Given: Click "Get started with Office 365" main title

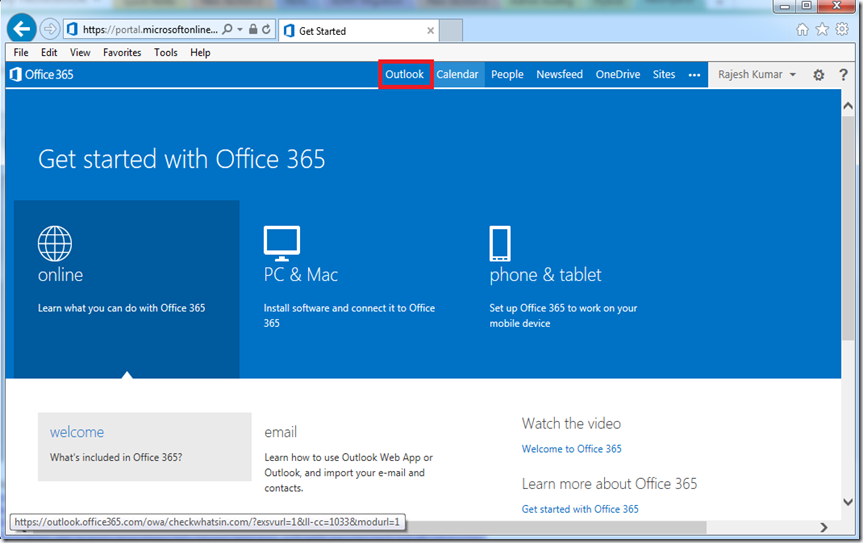Looking at the screenshot, I should 182,159.
